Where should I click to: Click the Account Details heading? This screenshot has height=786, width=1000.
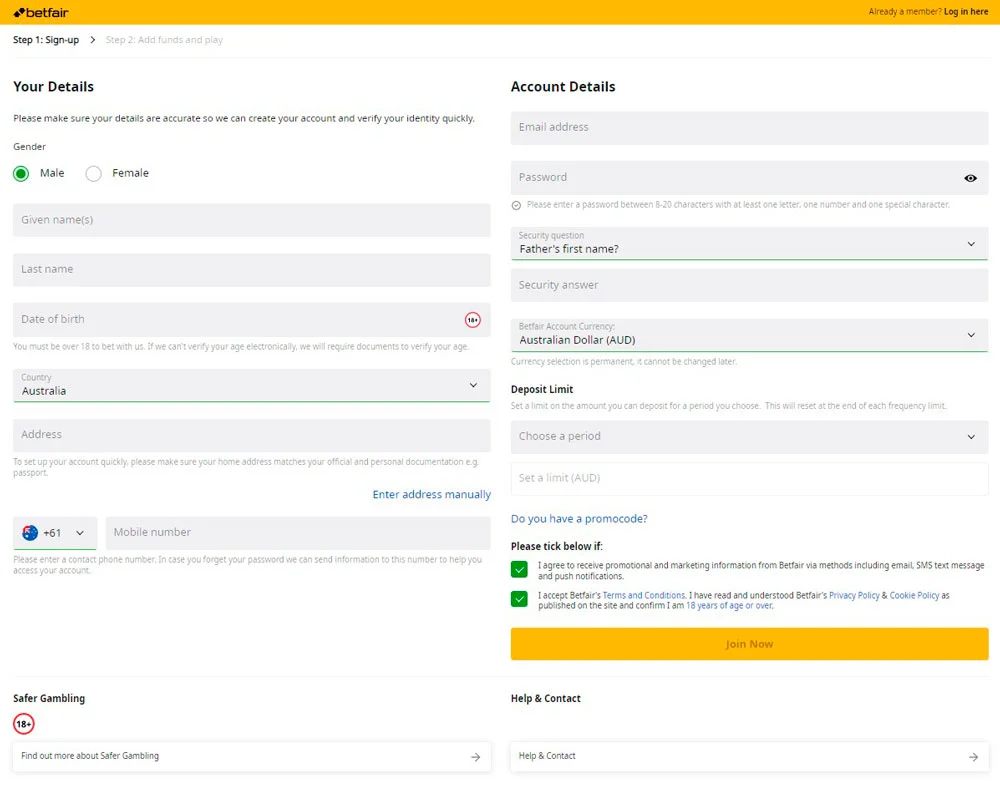563,87
